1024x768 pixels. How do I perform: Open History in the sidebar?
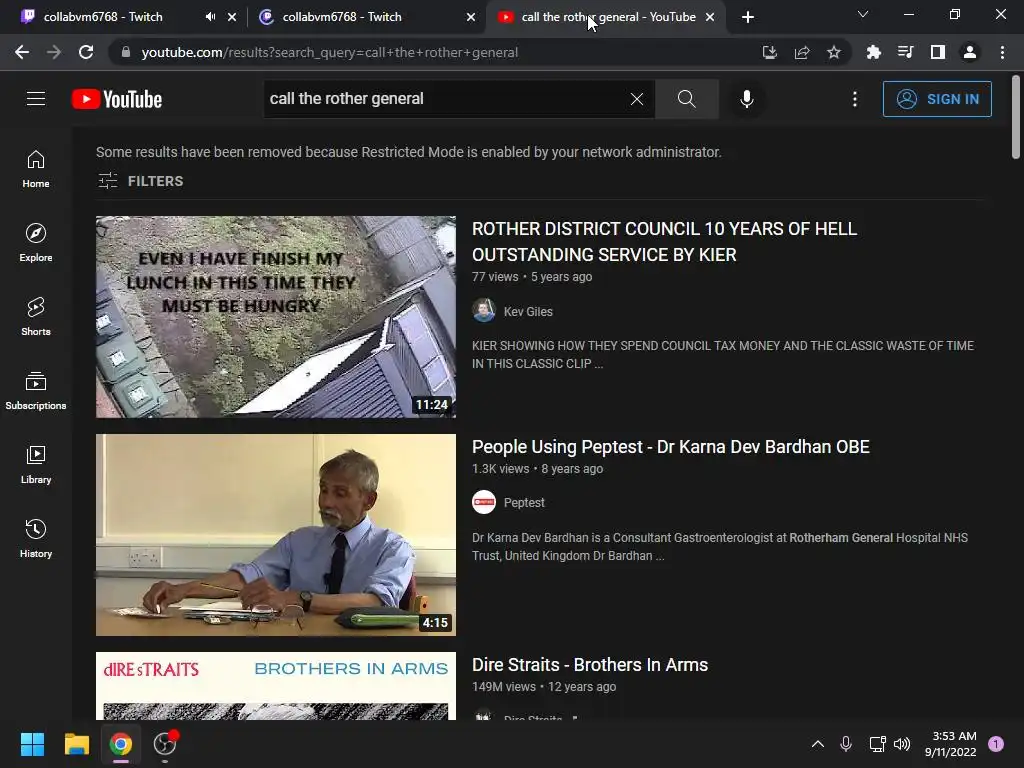36,538
